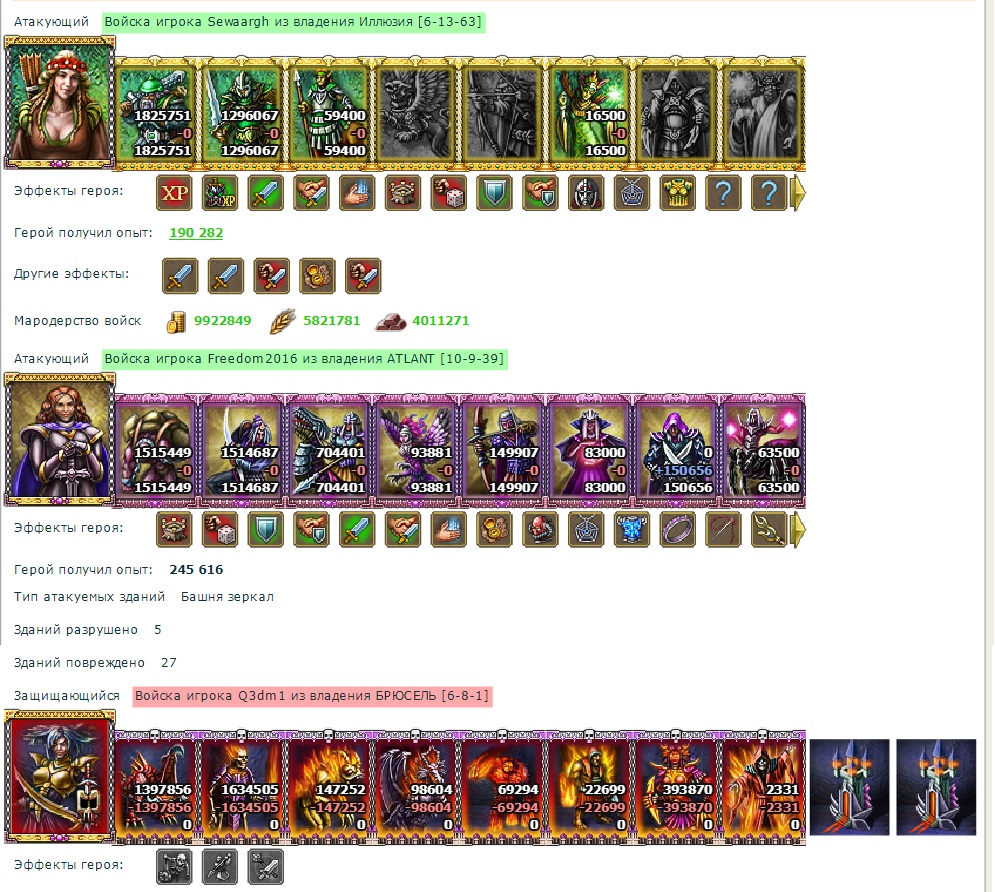Select the first mirror tower building thumbnail

click(849, 787)
